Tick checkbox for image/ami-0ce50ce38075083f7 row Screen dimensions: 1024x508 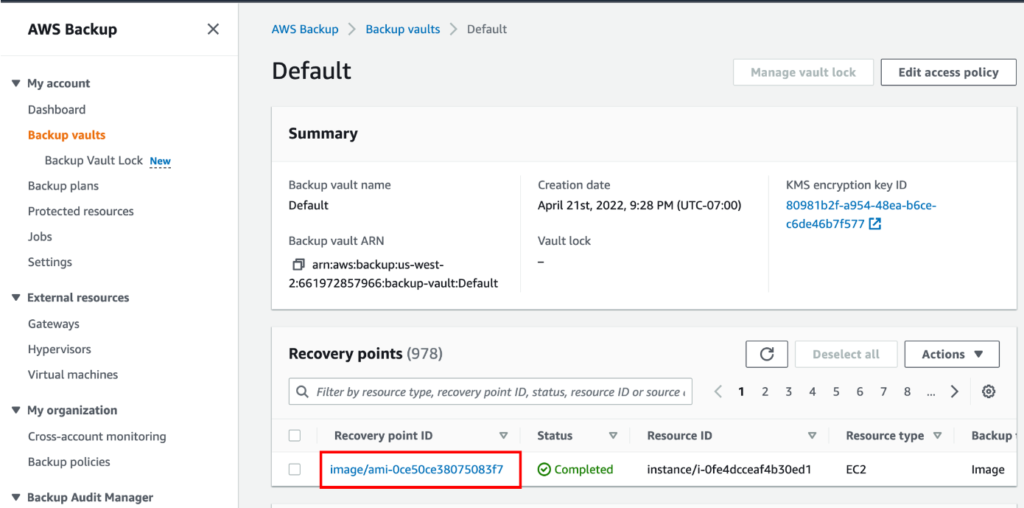(x=295, y=469)
